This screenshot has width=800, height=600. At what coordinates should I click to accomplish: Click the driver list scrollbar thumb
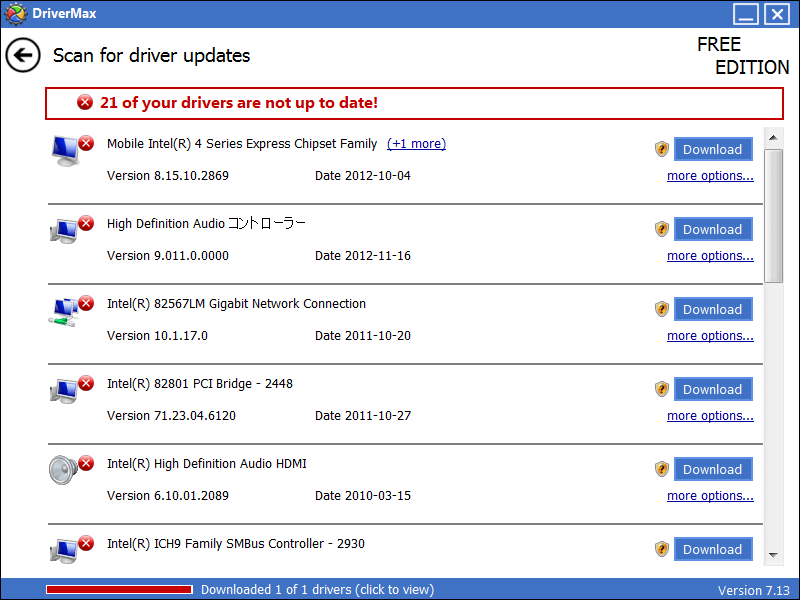tap(773, 216)
